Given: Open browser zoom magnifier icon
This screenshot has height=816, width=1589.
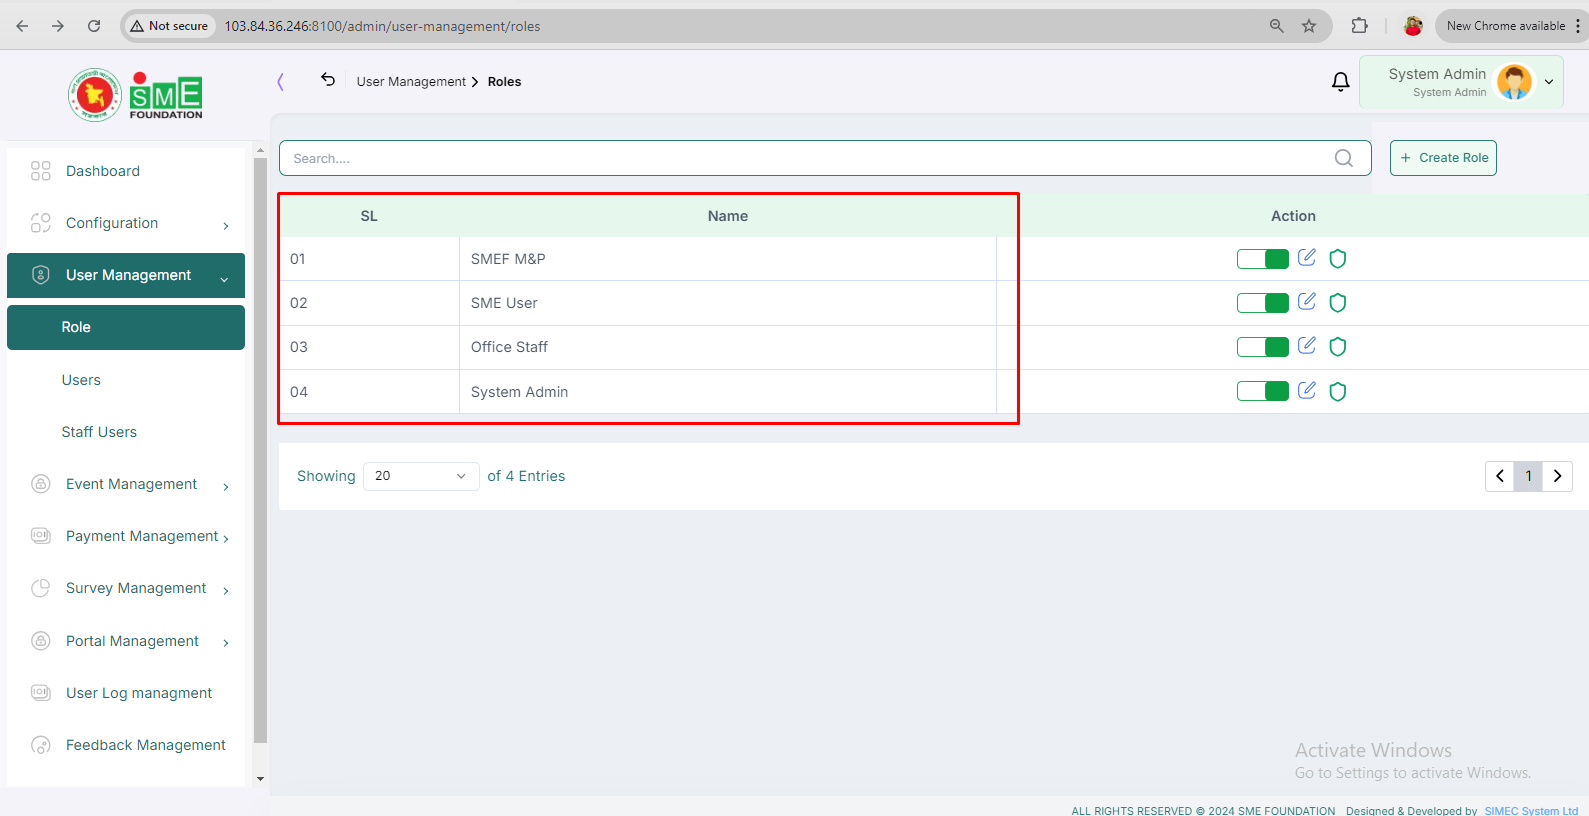Looking at the screenshot, I should [1277, 26].
